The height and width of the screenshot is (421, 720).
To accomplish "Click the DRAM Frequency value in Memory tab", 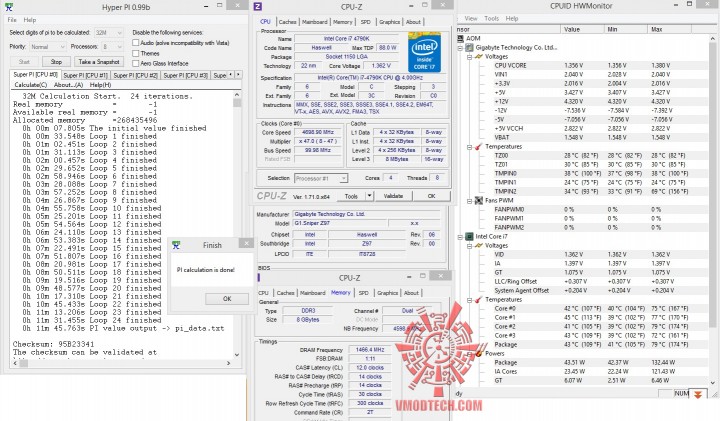I will click(370, 350).
